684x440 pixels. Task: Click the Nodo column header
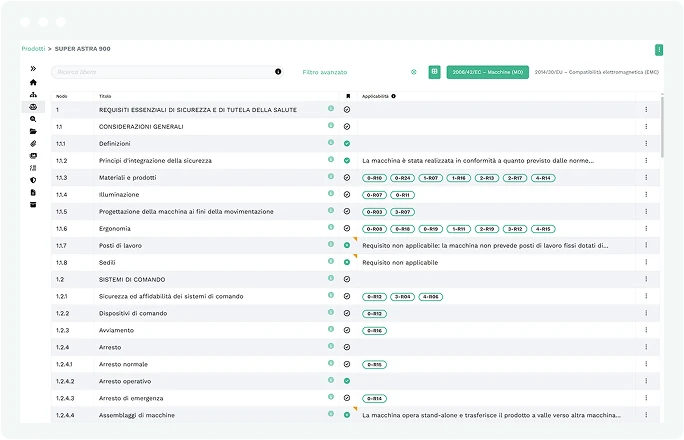(x=62, y=96)
